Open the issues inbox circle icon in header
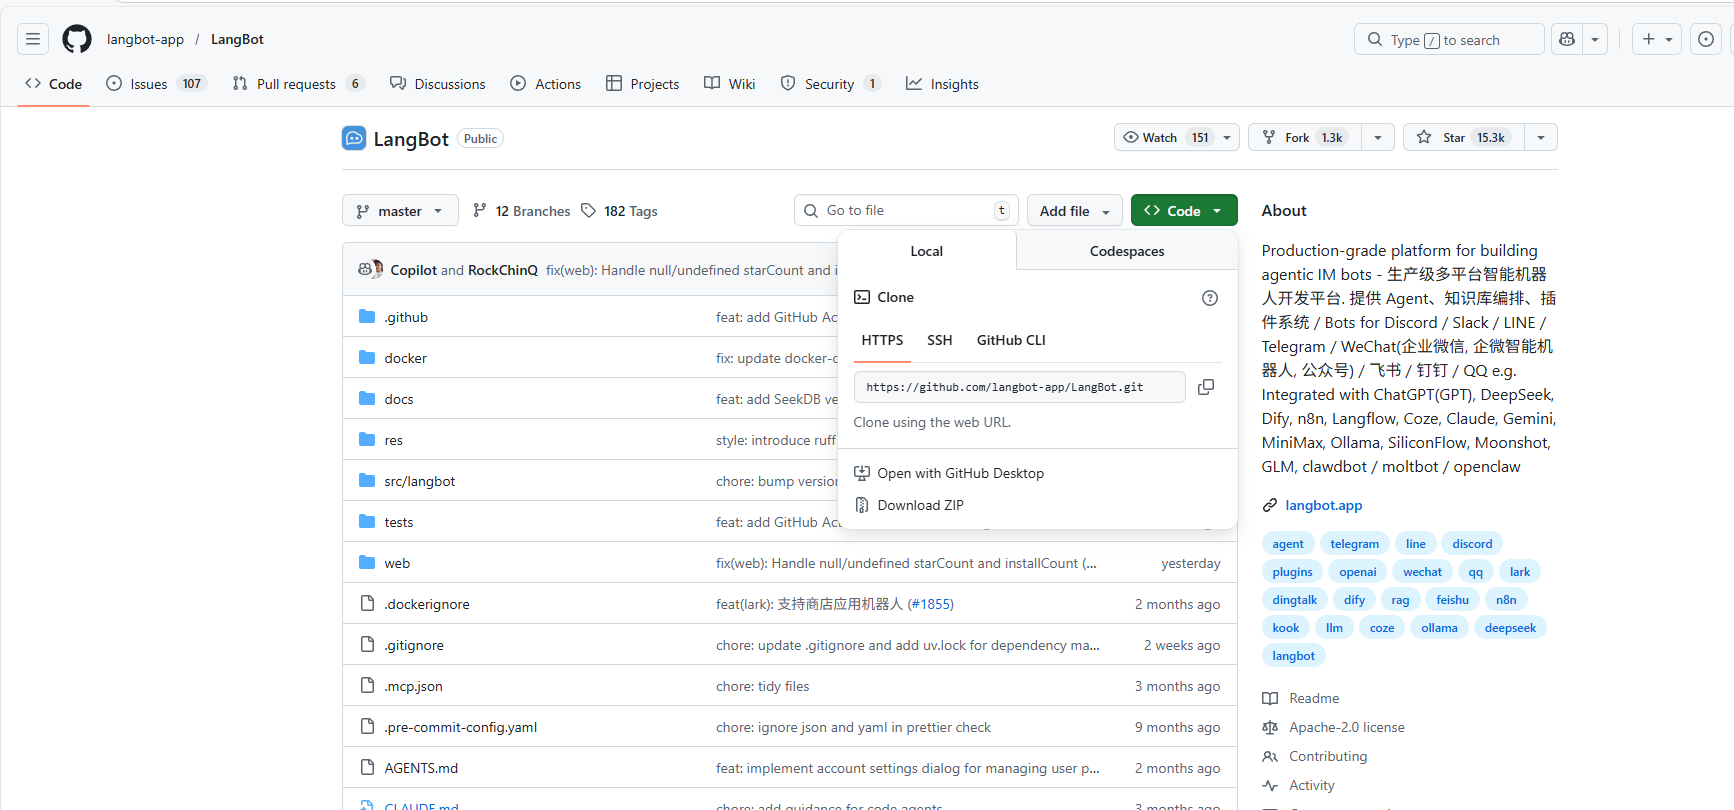 [1706, 39]
